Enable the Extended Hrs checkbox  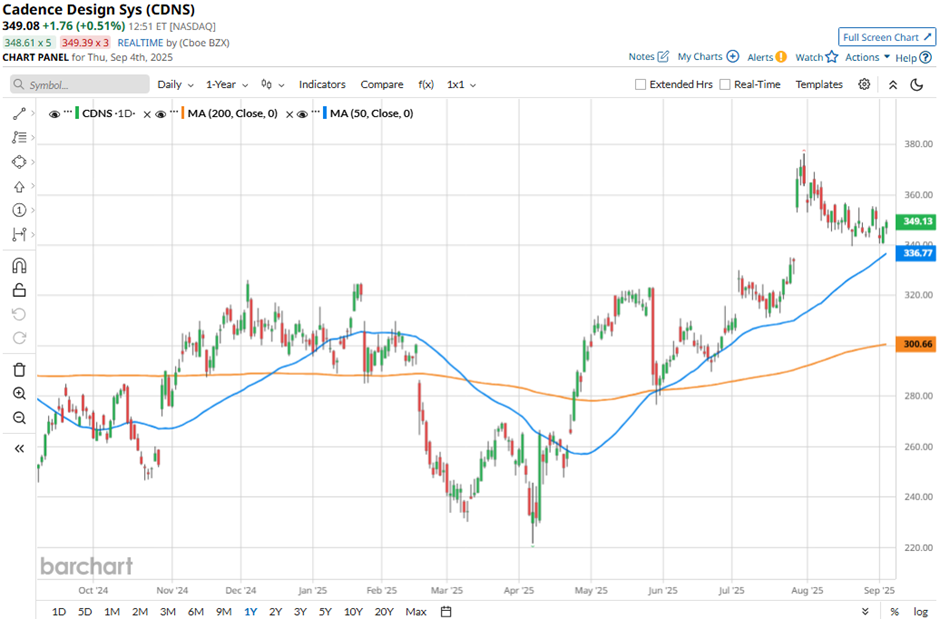[640, 84]
